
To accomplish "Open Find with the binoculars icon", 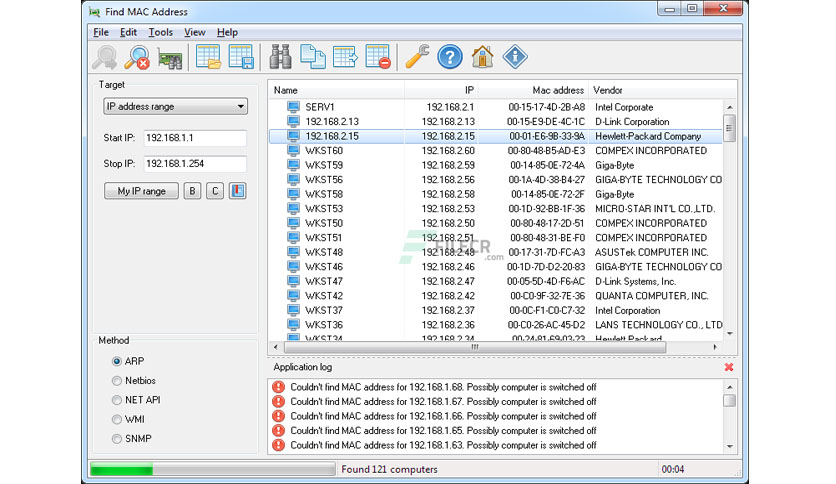I will (x=280, y=57).
